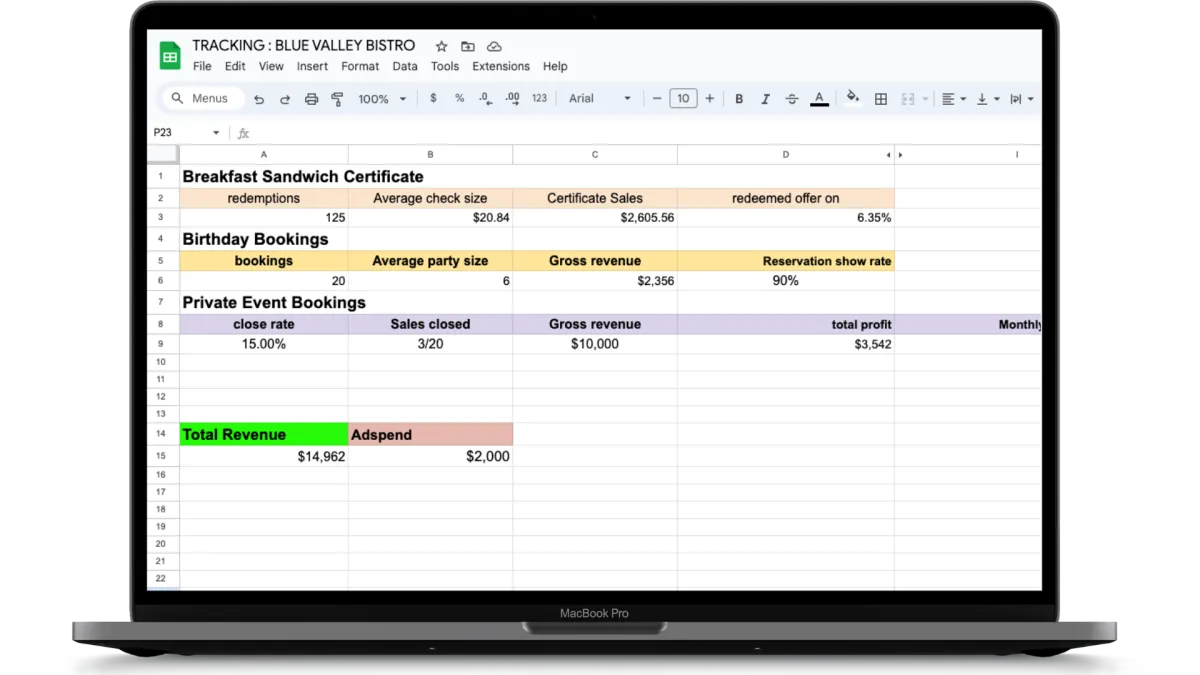
Task: Select cell with value $3,542
Action: pos(786,344)
